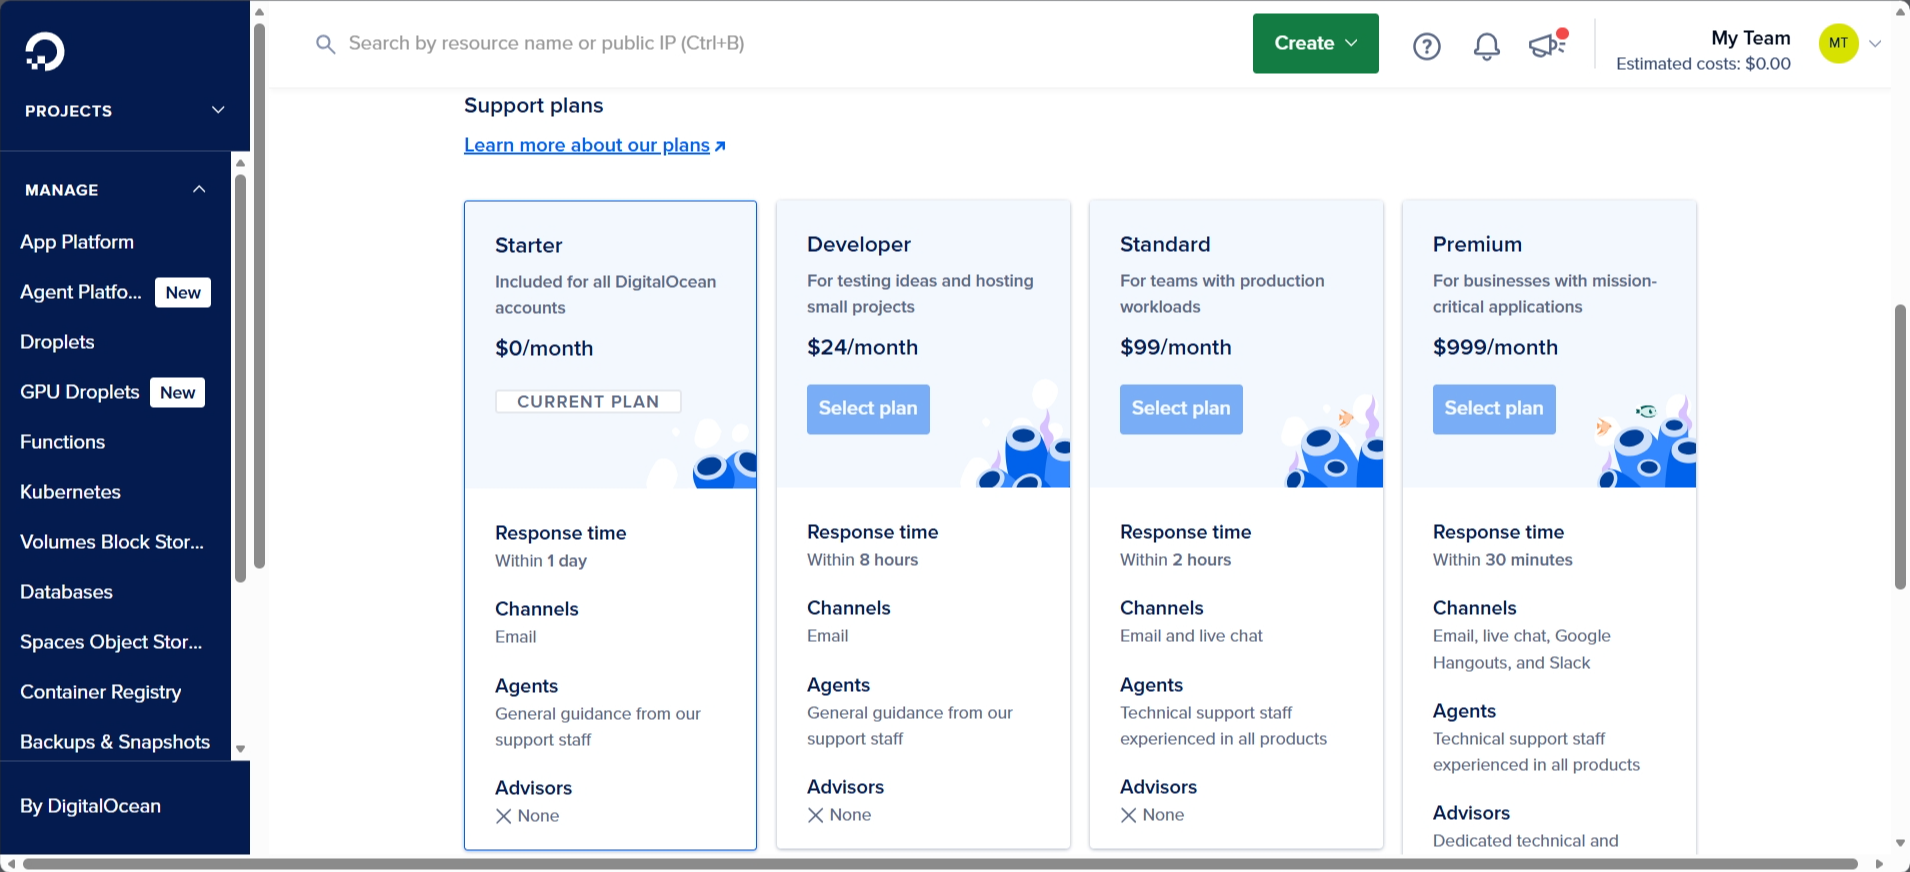Screen dimensions: 1910x872
Task: Click the $999/month price text
Action: (1495, 347)
